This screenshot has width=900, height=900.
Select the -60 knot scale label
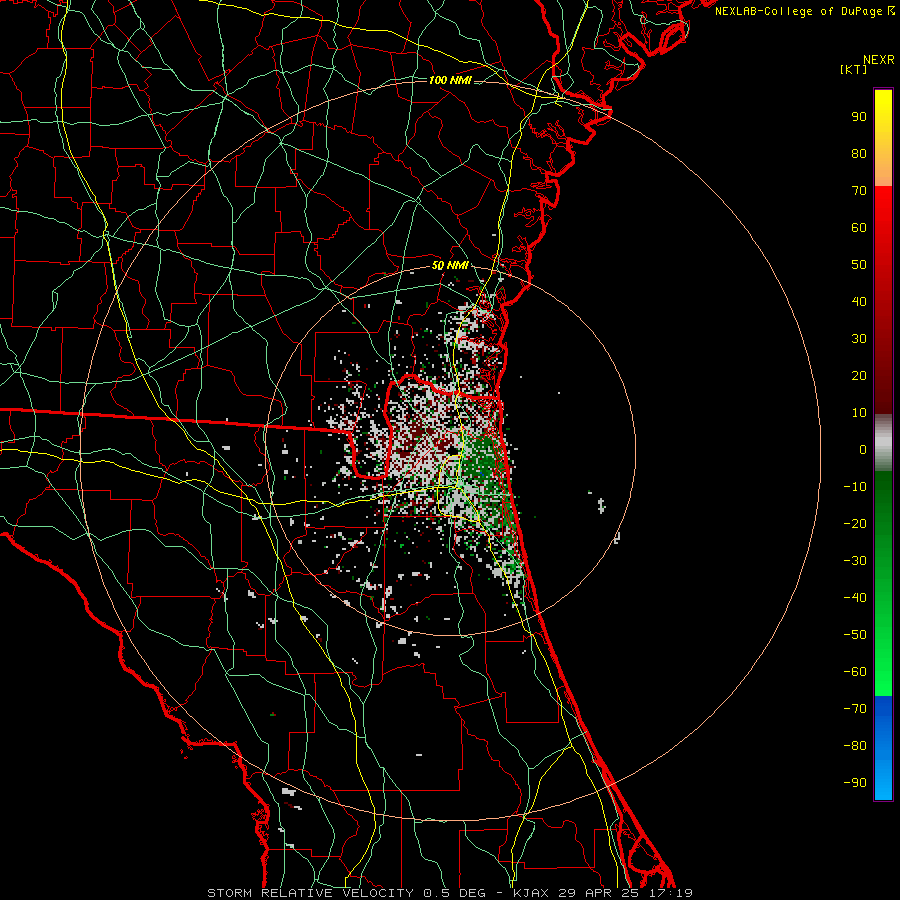pos(855,672)
